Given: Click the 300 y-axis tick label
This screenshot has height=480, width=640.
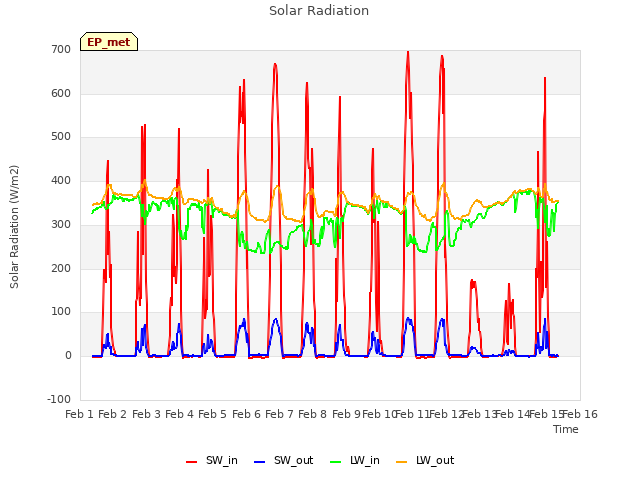Looking at the screenshot, I should (61, 224).
